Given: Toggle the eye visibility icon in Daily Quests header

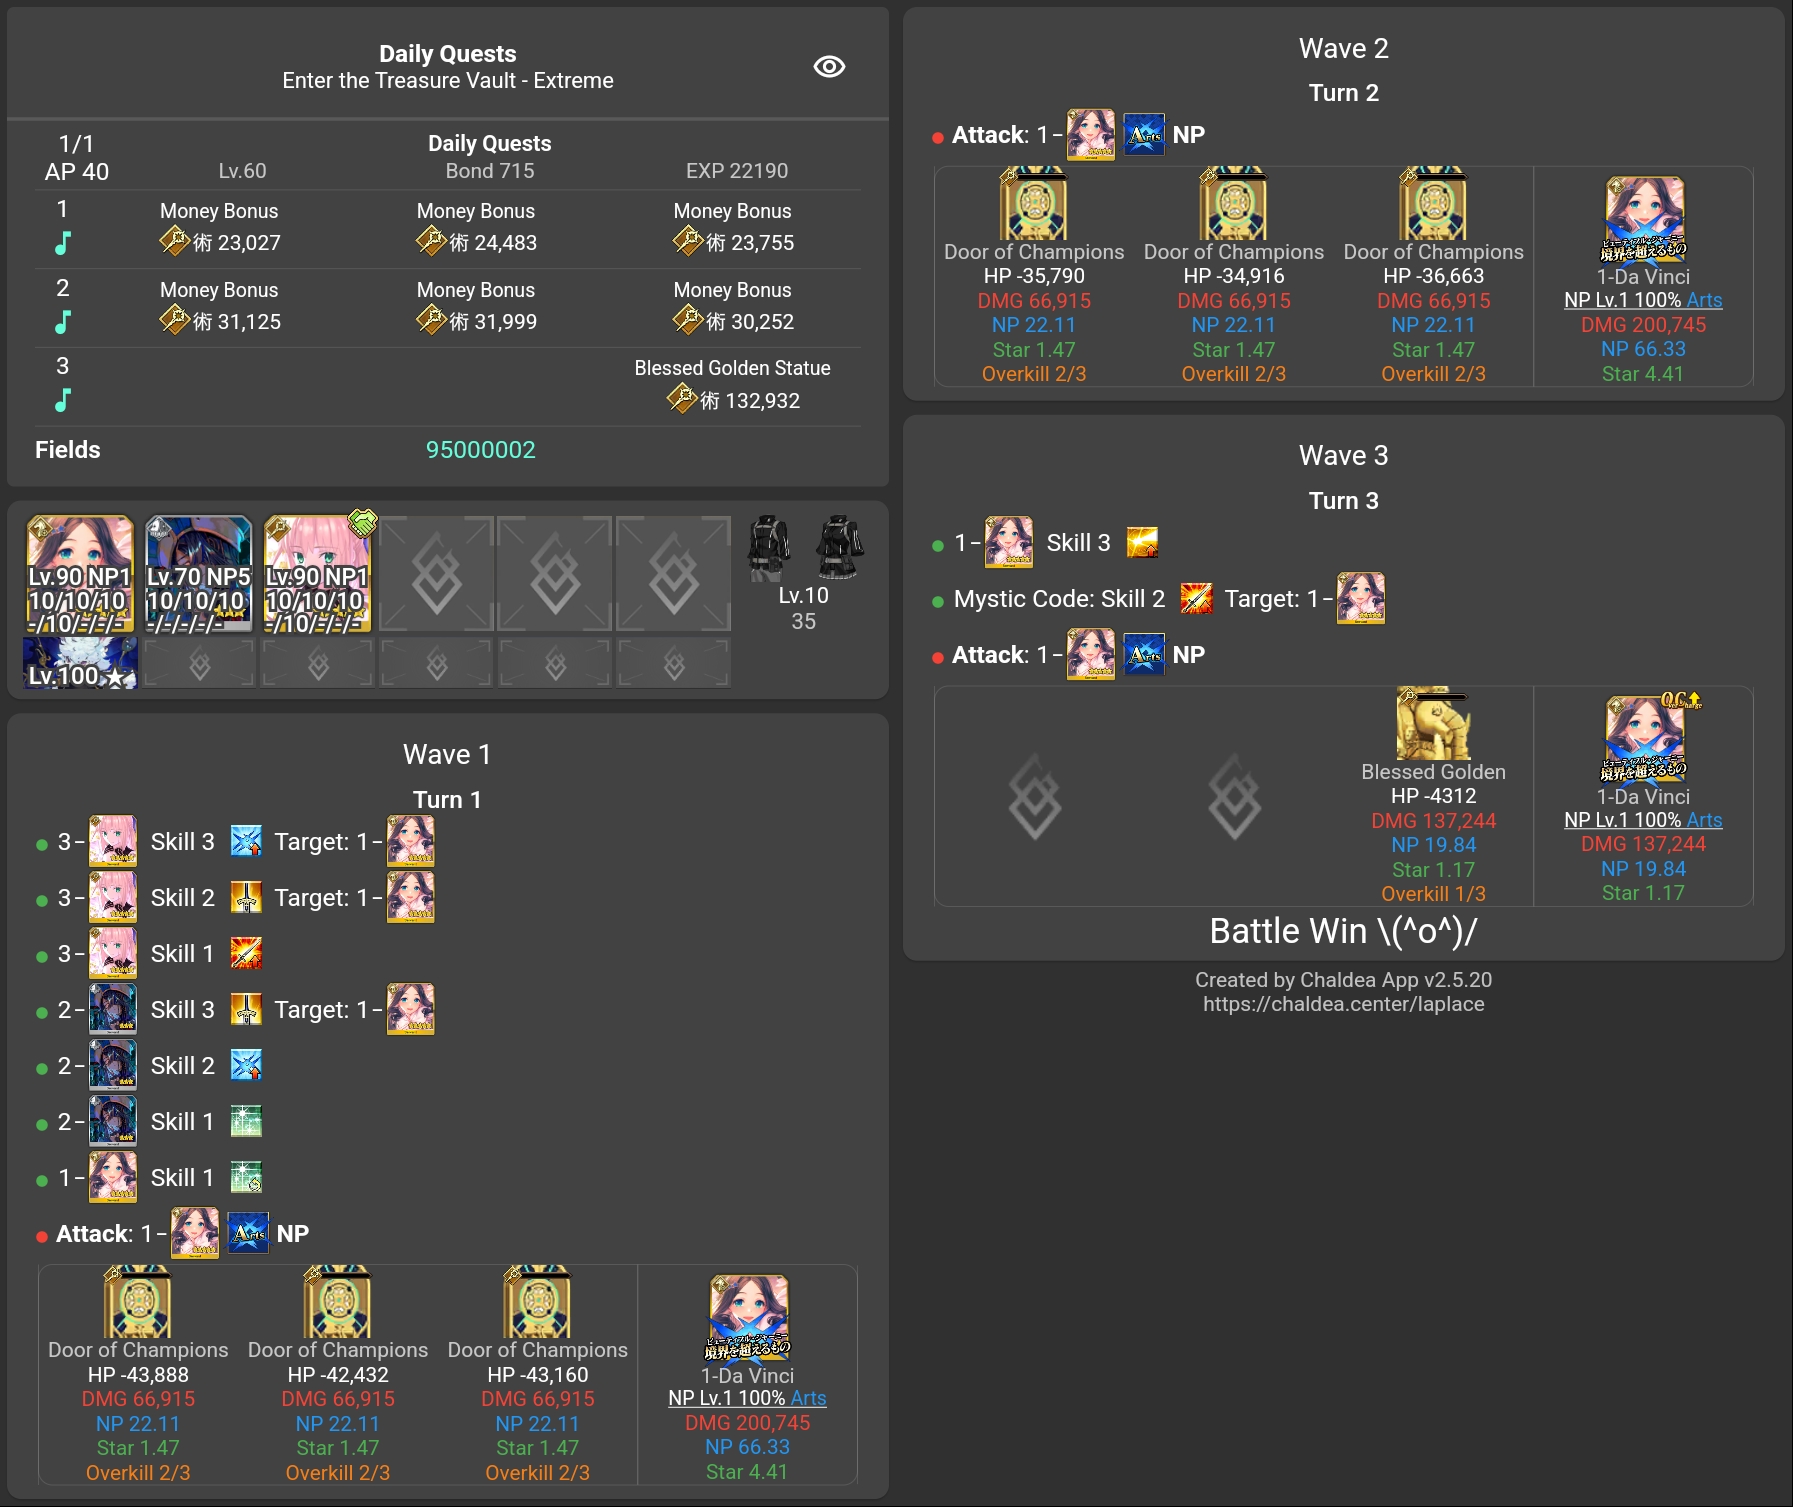Looking at the screenshot, I should (829, 66).
